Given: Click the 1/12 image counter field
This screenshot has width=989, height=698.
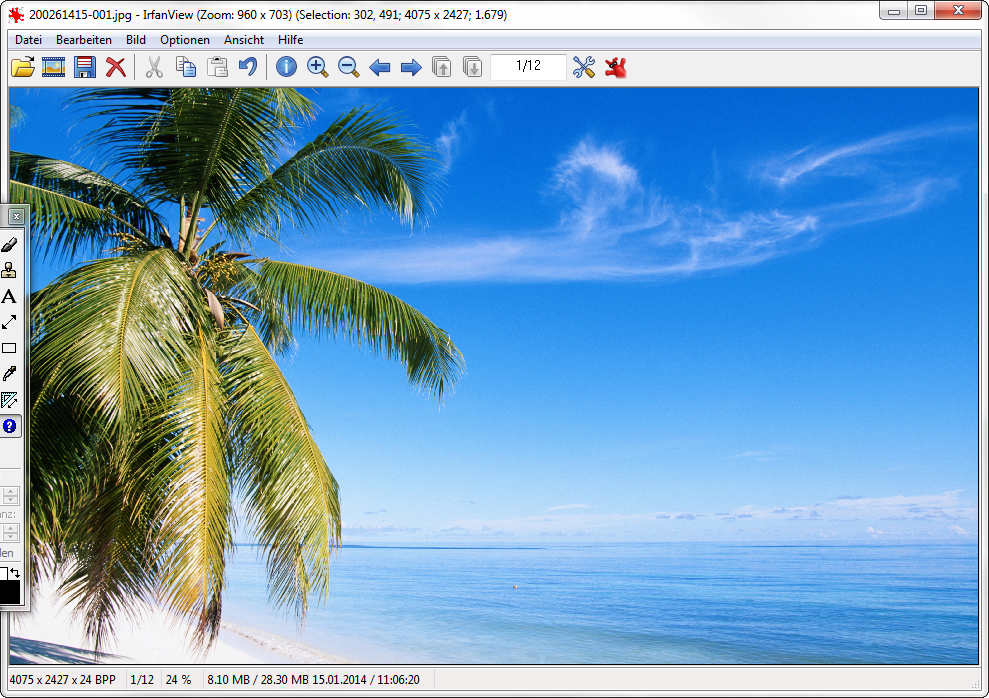Looking at the screenshot, I should point(528,66).
